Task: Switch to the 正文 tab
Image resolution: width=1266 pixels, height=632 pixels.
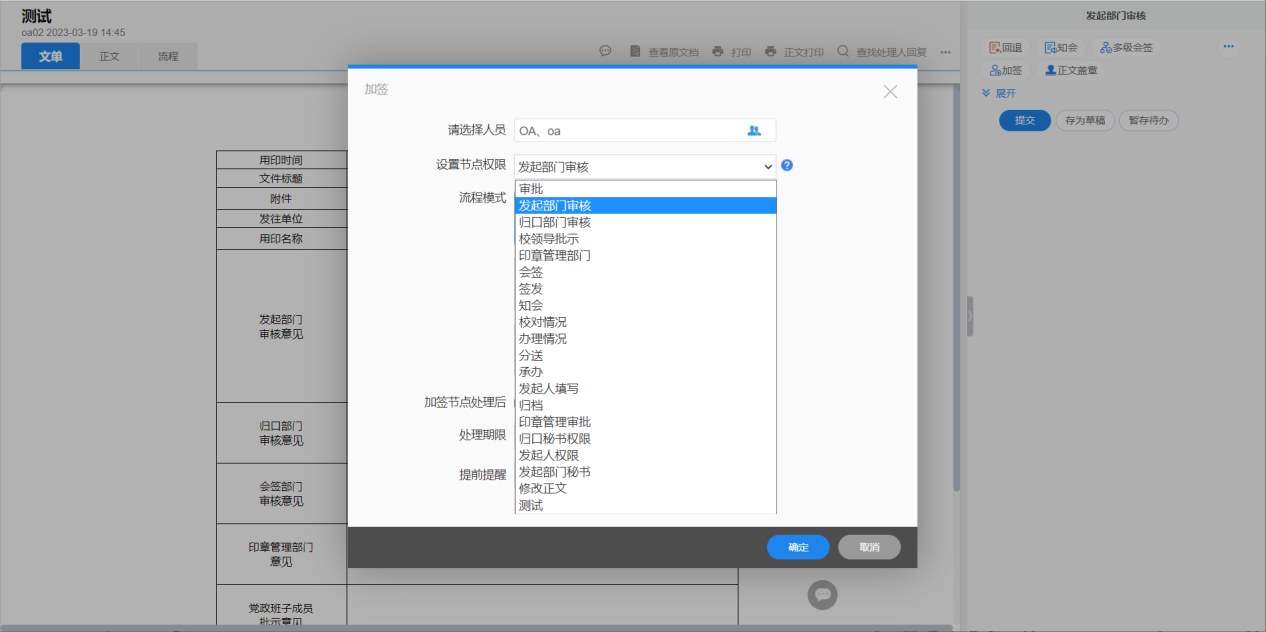Action: point(109,56)
